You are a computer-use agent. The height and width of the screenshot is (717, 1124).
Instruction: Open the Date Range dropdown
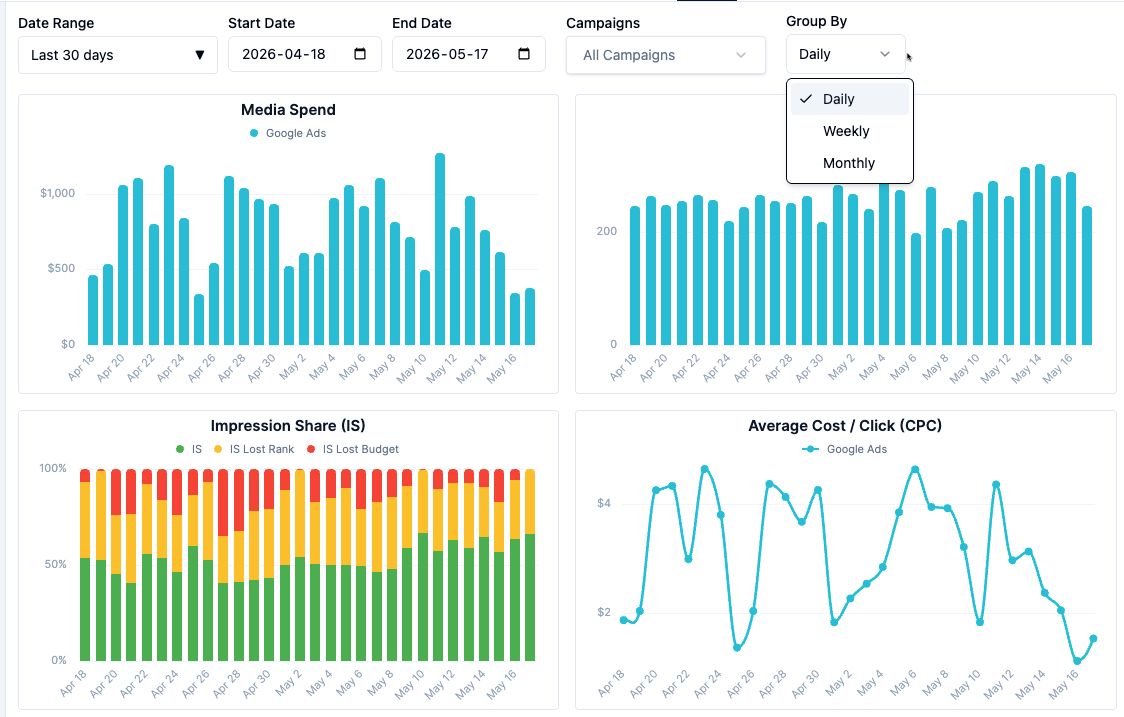point(118,55)
